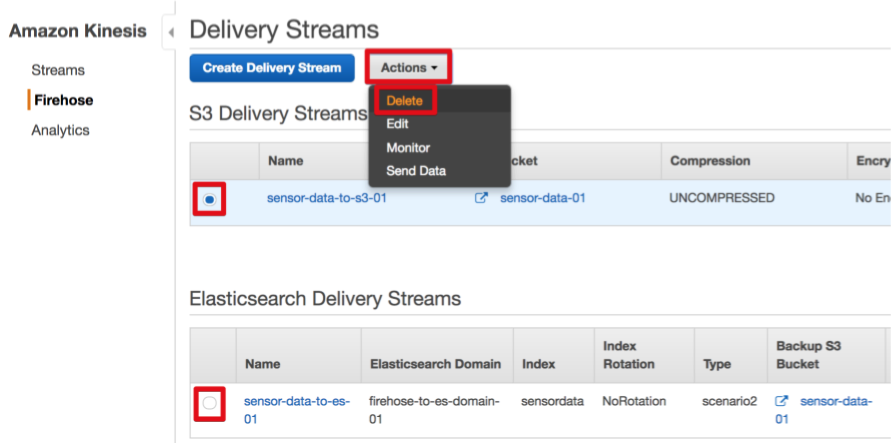The width and height of the screenshot is (891, 443).
Task: Open sensor-data-01 S3 bucket link
Action: click(x=543, y=198)
